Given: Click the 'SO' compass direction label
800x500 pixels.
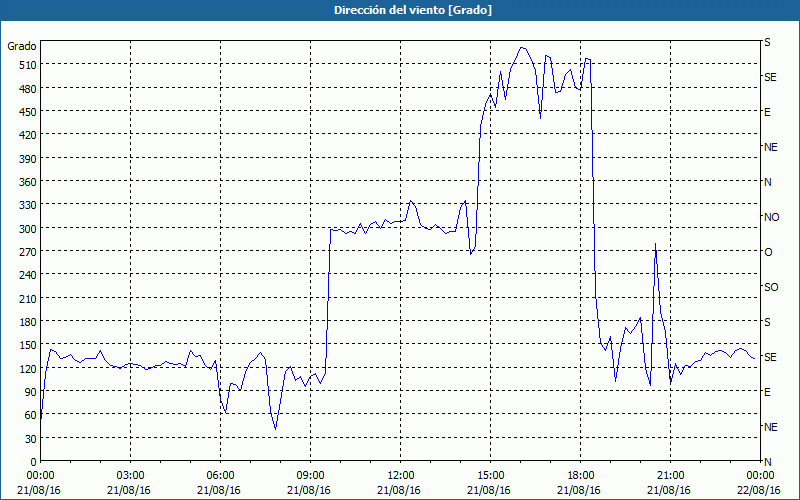Looking at the screenshot, I should click(771, 287).
